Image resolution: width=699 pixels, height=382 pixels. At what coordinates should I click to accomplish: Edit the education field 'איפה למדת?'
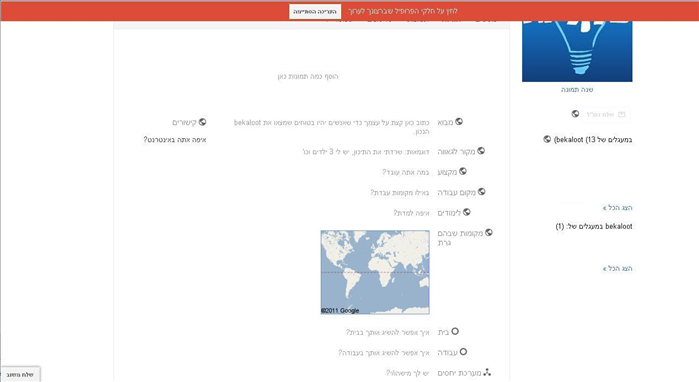pos(411,213)
